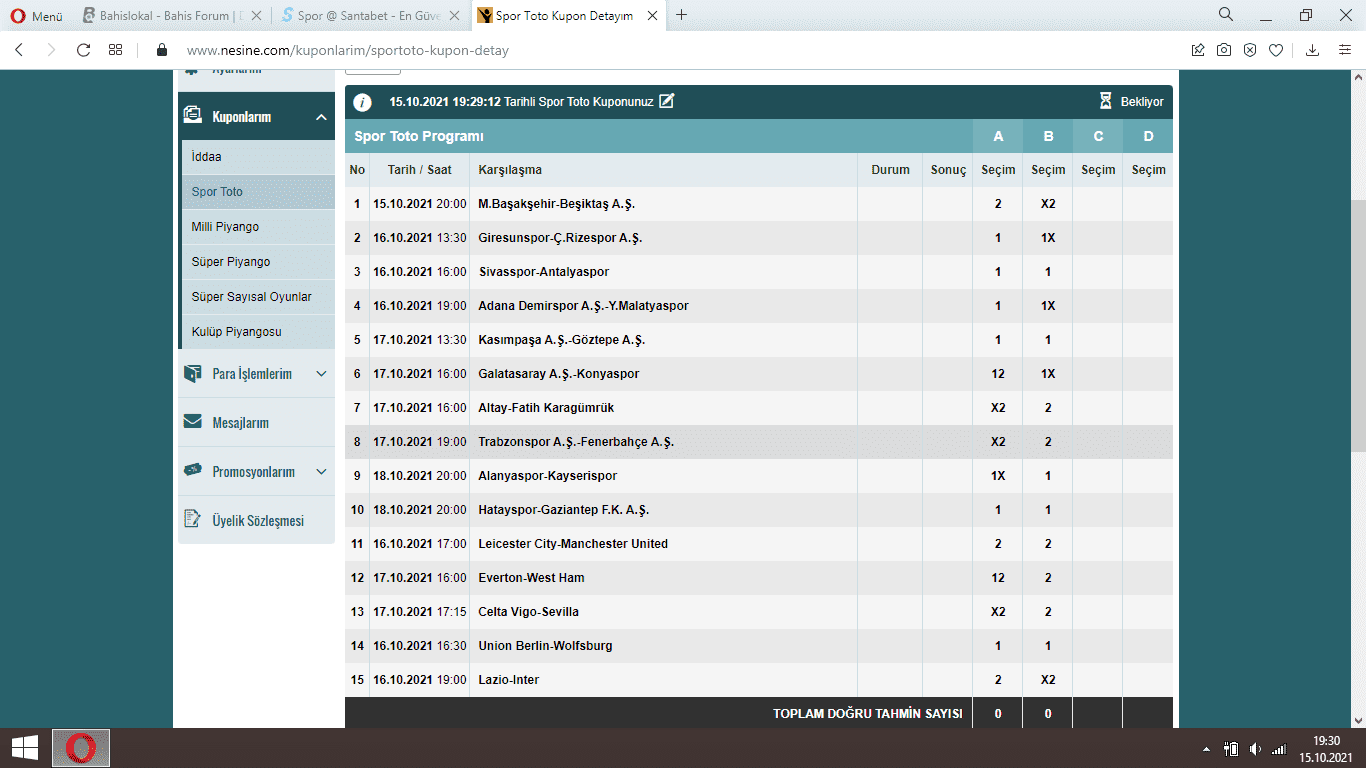The image size is (1366, 768).
Task: Select column C header
Action: (1098, 136)
